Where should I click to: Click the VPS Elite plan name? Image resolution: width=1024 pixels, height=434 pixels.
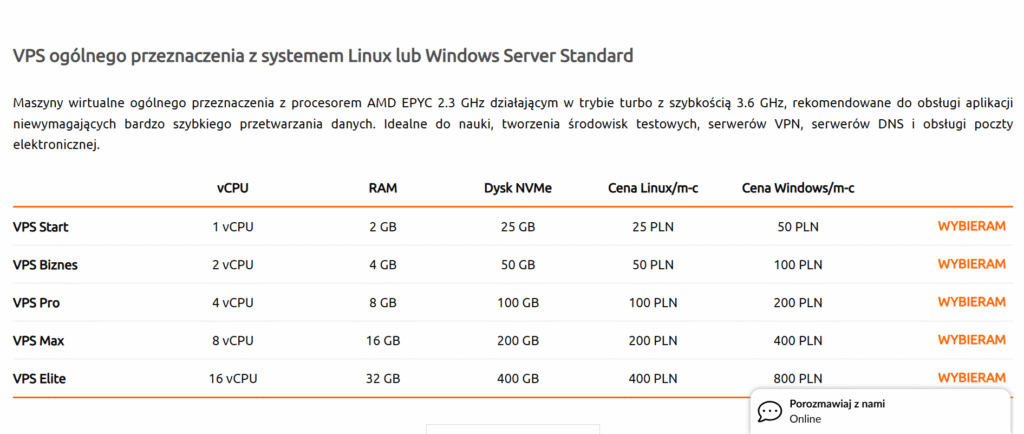tap(40, 379)
